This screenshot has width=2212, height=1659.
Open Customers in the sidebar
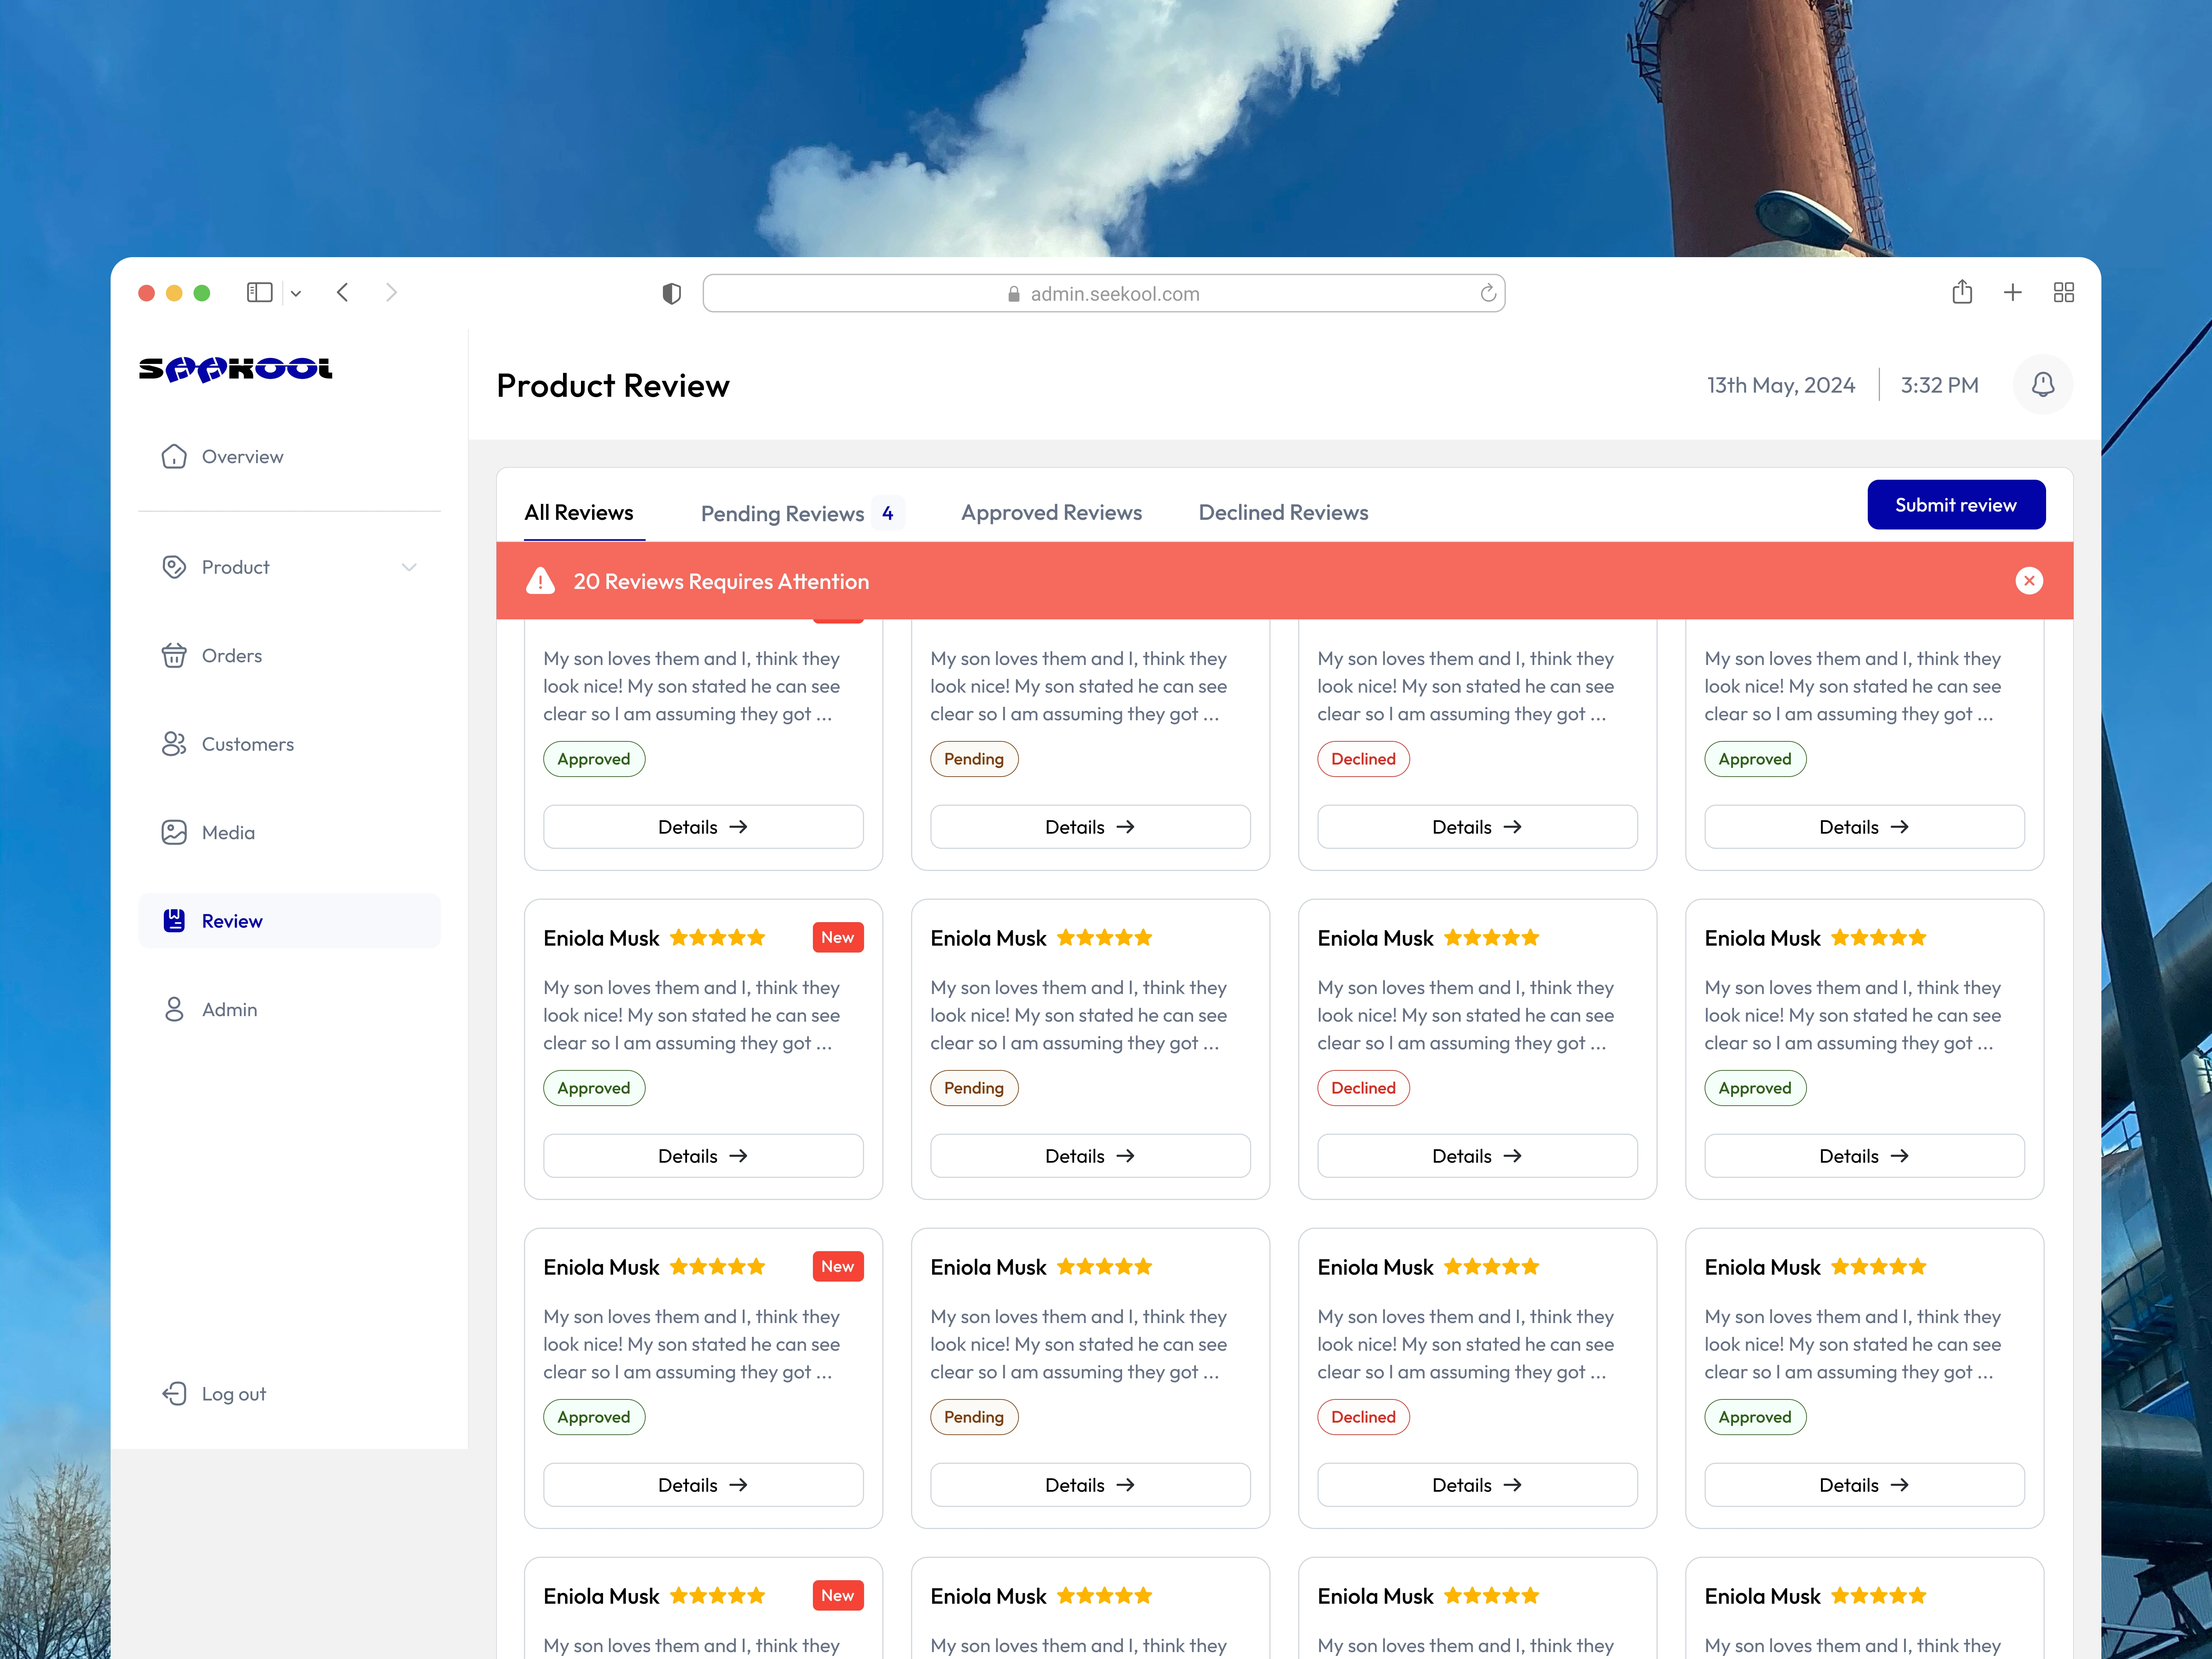(289, 744)
